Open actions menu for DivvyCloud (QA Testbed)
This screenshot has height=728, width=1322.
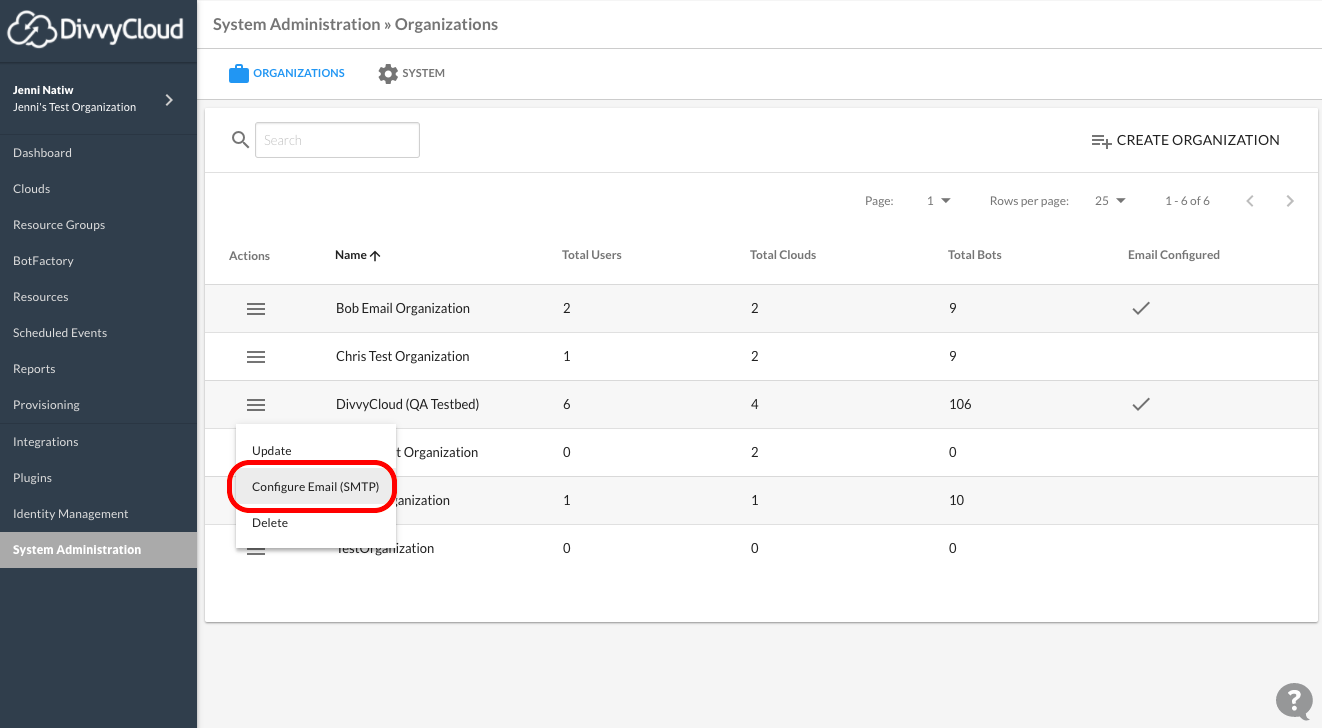256,405
